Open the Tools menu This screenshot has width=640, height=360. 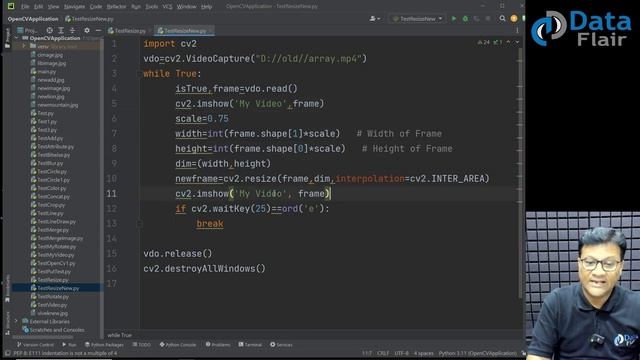pyautogui.click(x=151, y=7)
